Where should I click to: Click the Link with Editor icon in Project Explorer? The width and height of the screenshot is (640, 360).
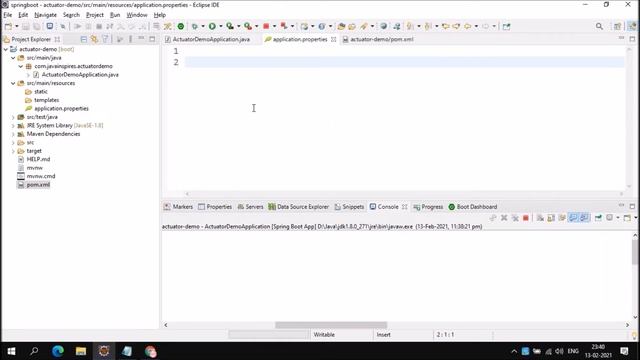click(94, 39)
